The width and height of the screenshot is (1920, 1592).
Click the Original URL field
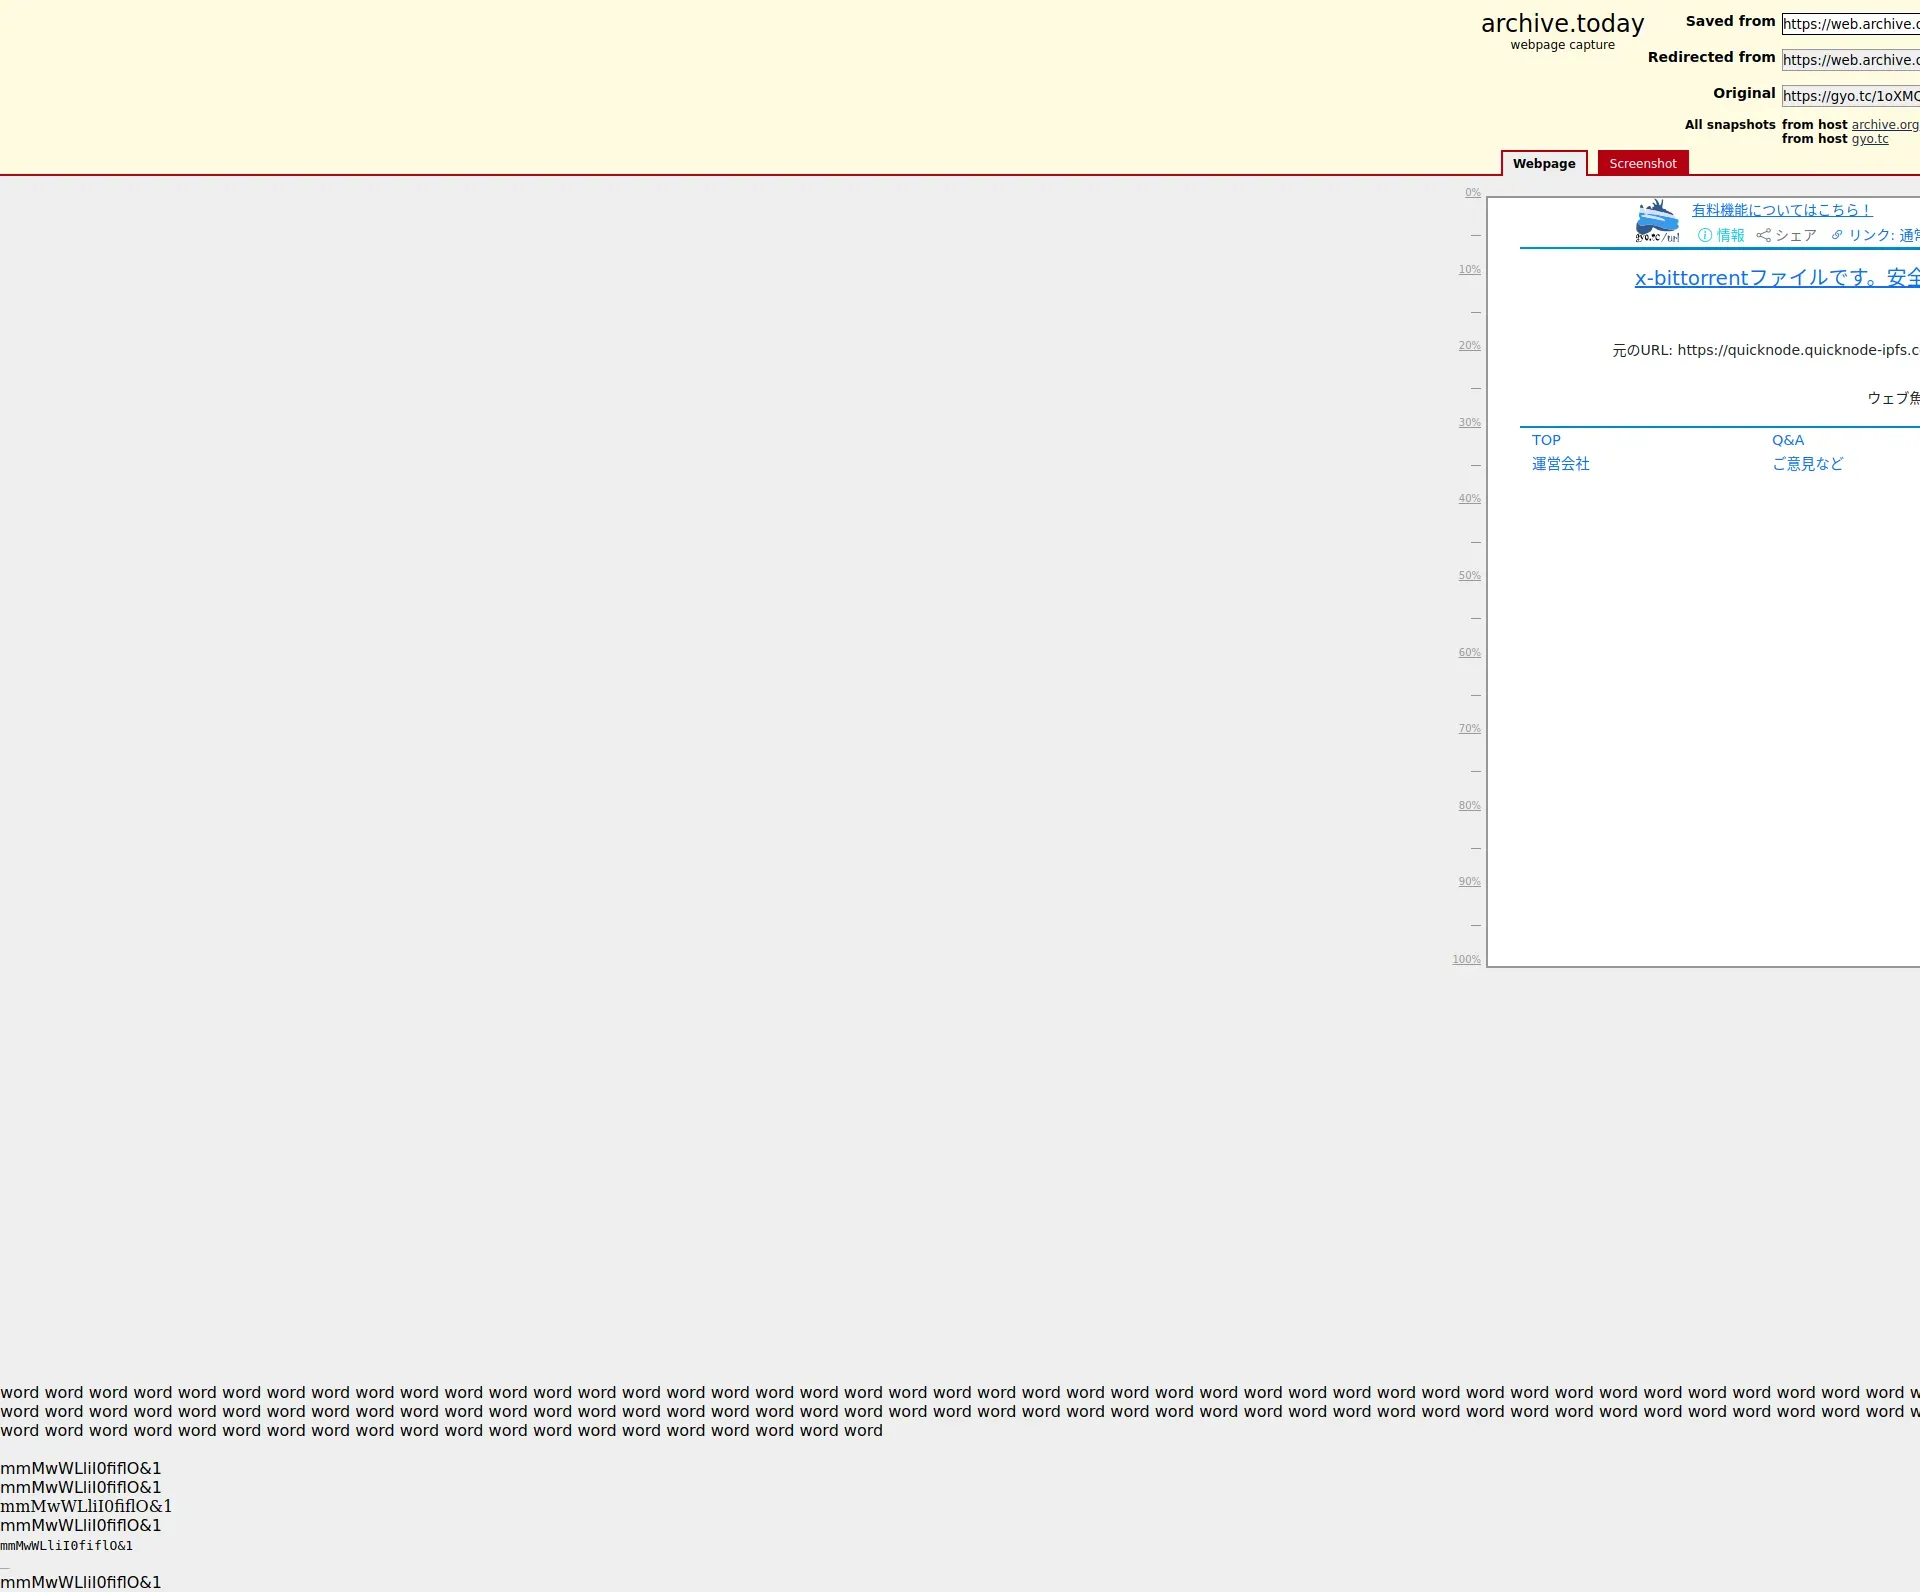click(x=1850, y=96)
